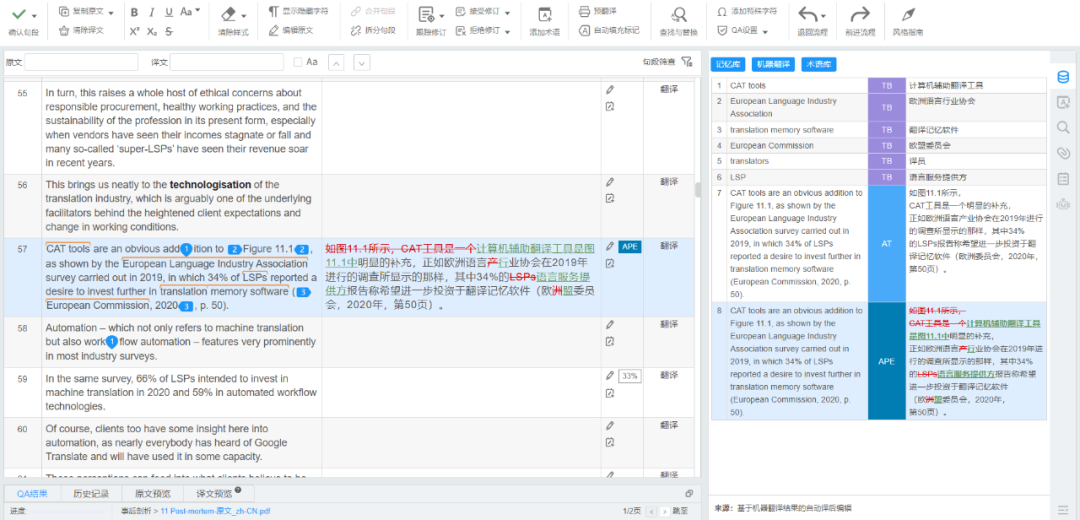The width and height of the screenshot is (1080, 520).
Task: Click the target text (译文) search field
Action: coord(227,62)
